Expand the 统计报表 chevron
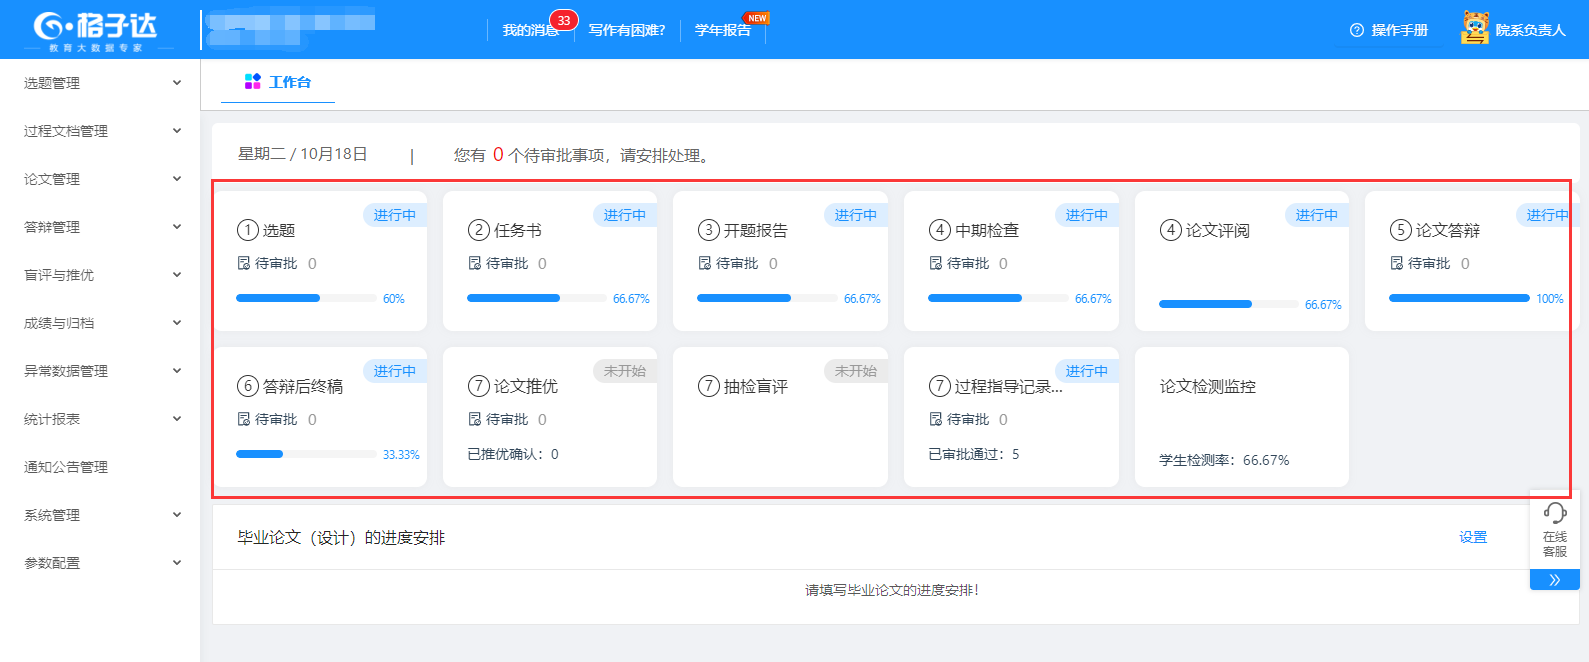Screen dimensions: 1589x662 177,419
